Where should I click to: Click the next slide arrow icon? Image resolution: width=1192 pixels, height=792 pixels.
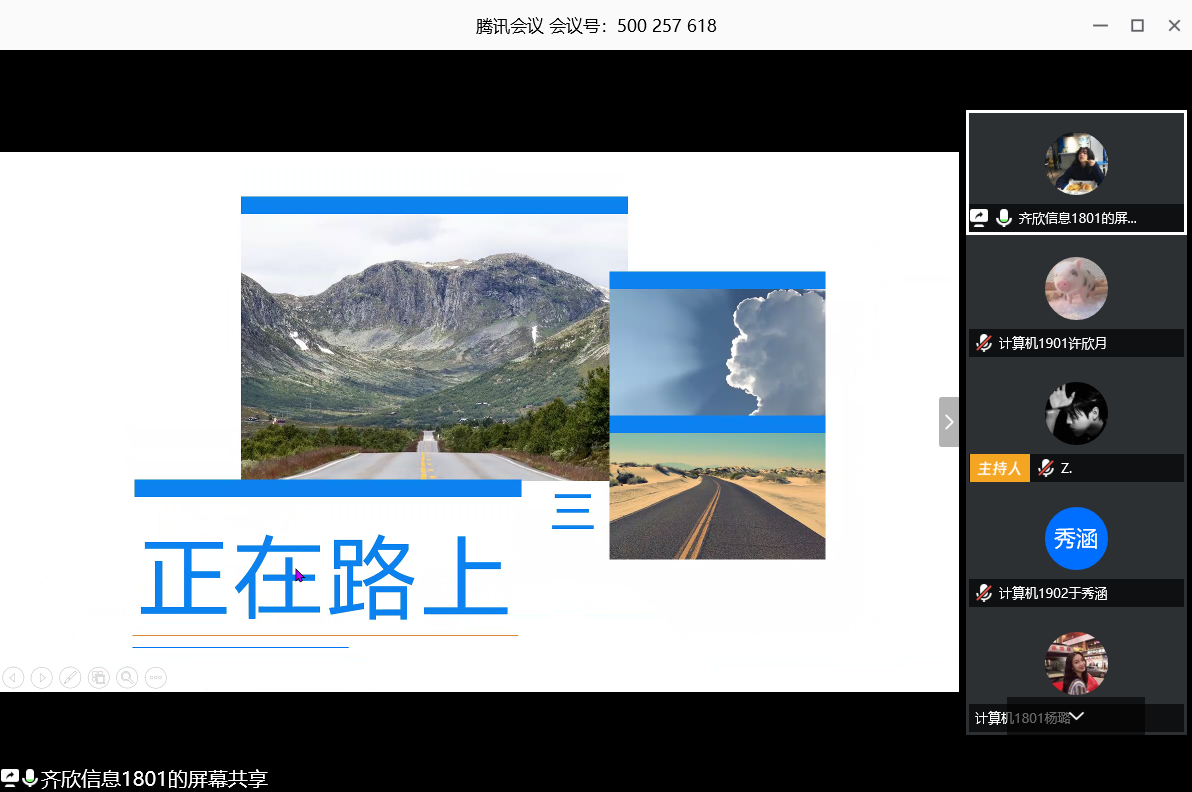tap(41, 677)
